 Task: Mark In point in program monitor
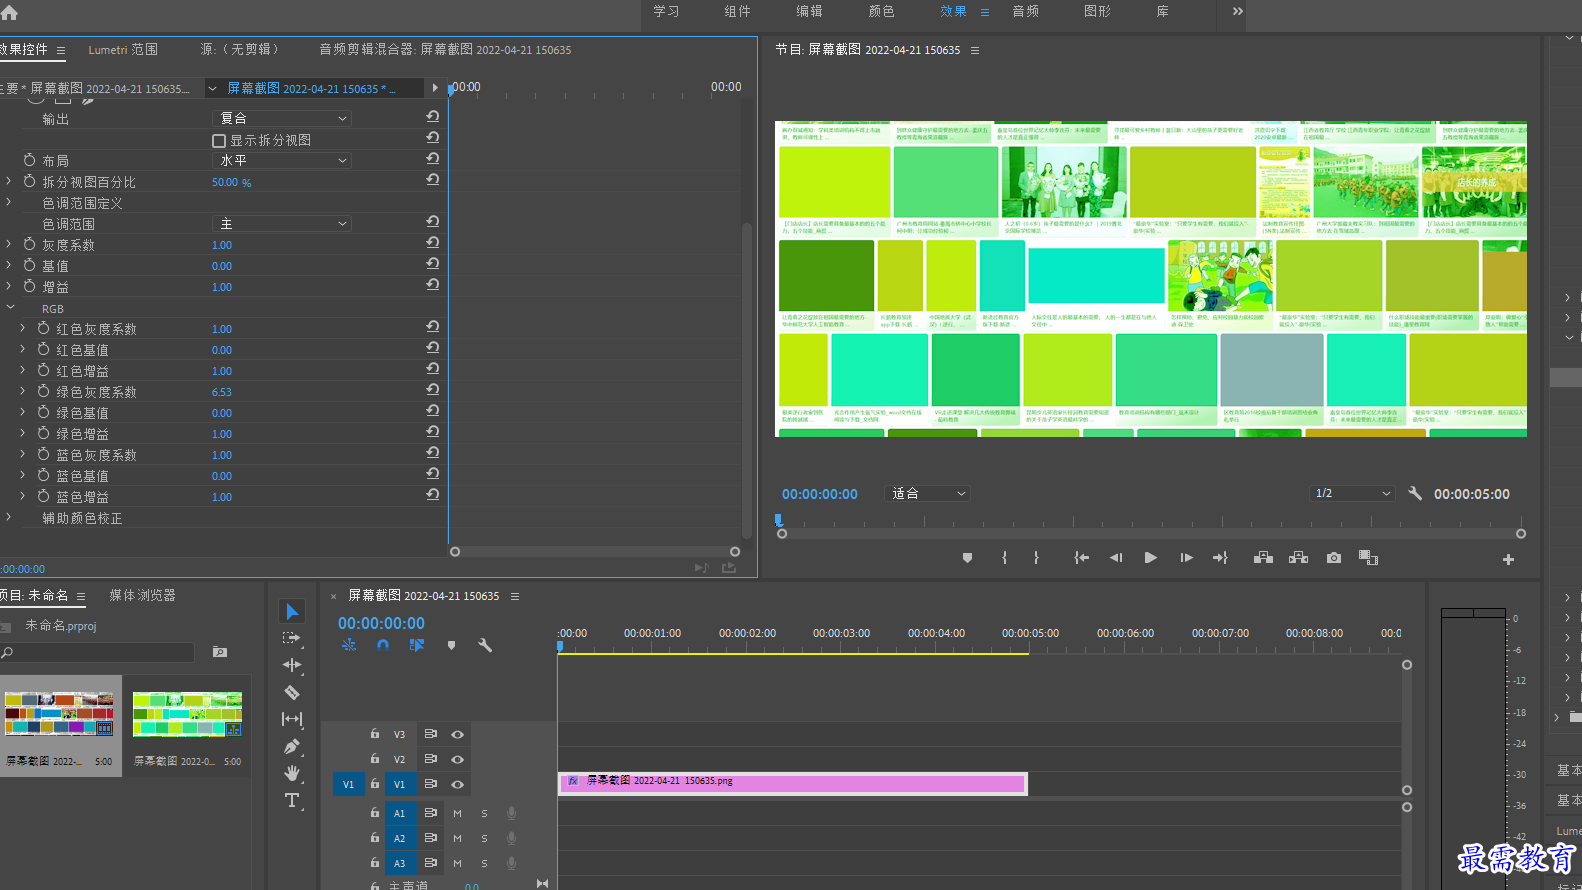(x=1004, y=558)
